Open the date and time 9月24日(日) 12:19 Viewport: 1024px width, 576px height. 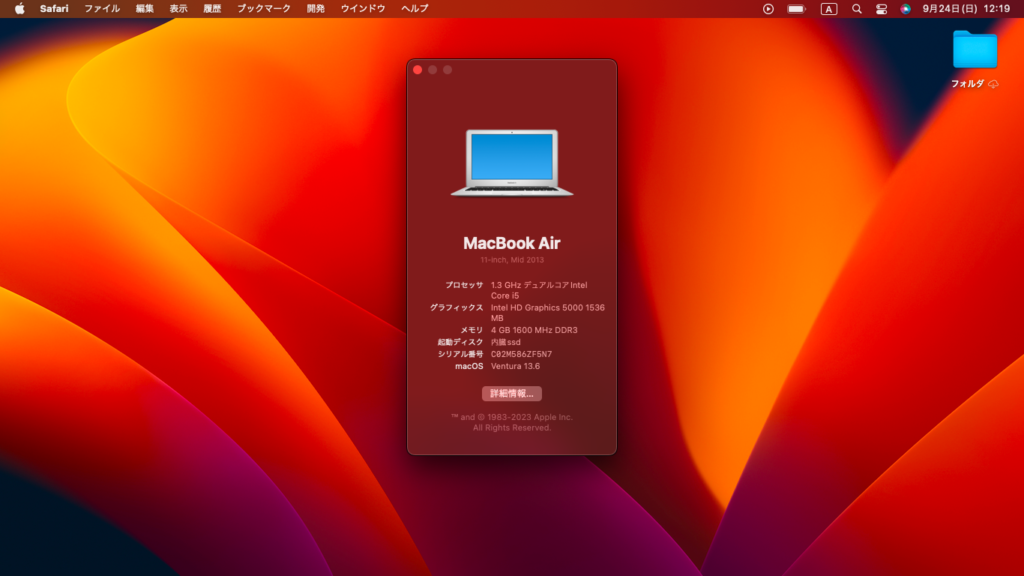click(966, 8)
